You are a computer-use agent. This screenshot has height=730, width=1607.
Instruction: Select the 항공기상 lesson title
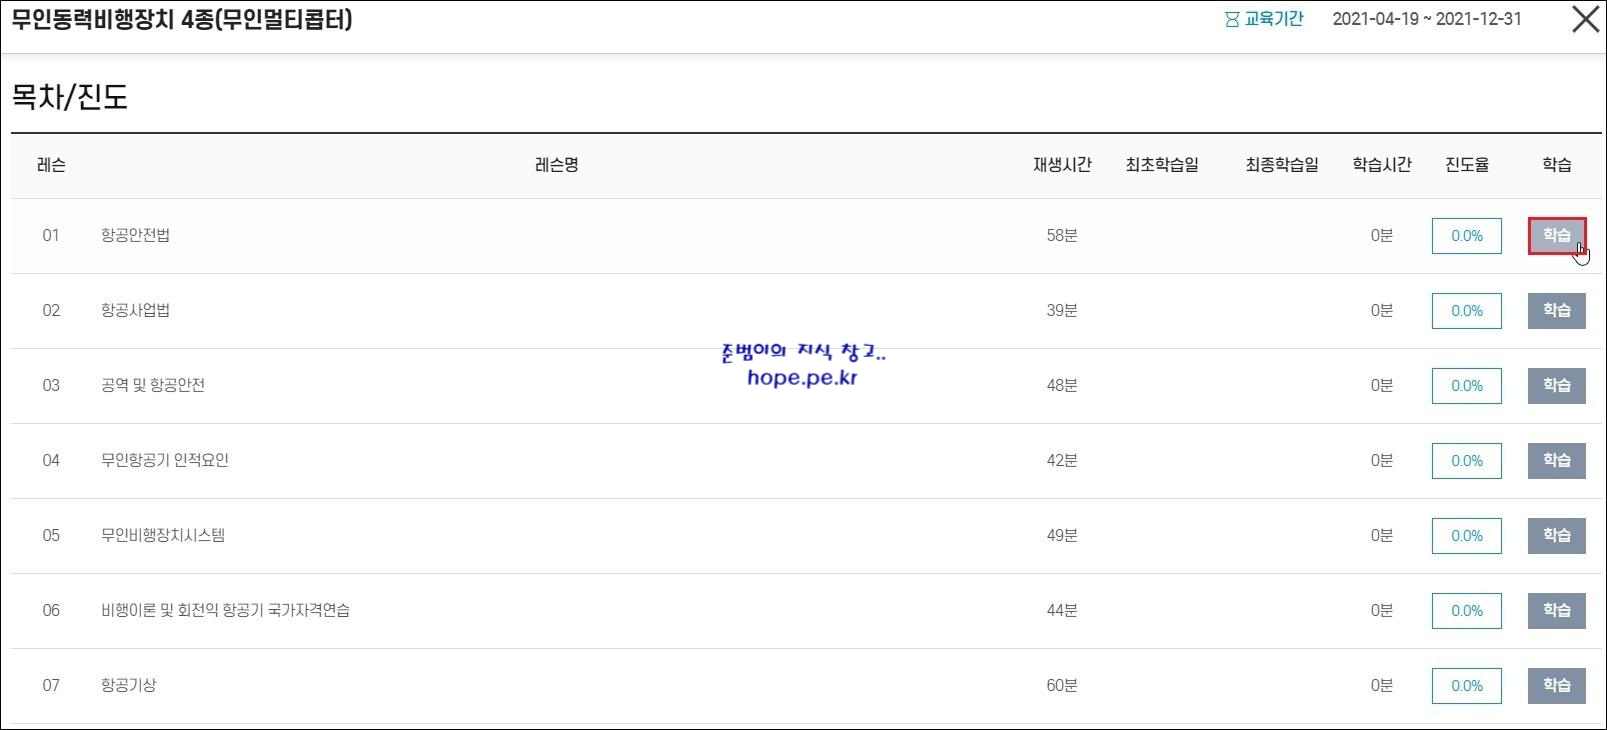pyautogui.click(x=128, y=685)
